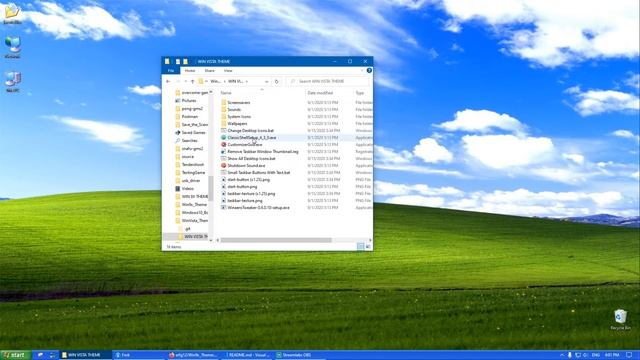Select taskbar-texture.png file
Viewport: 640px width, 360px height.
pyautogui.click(x=244, y=200)
